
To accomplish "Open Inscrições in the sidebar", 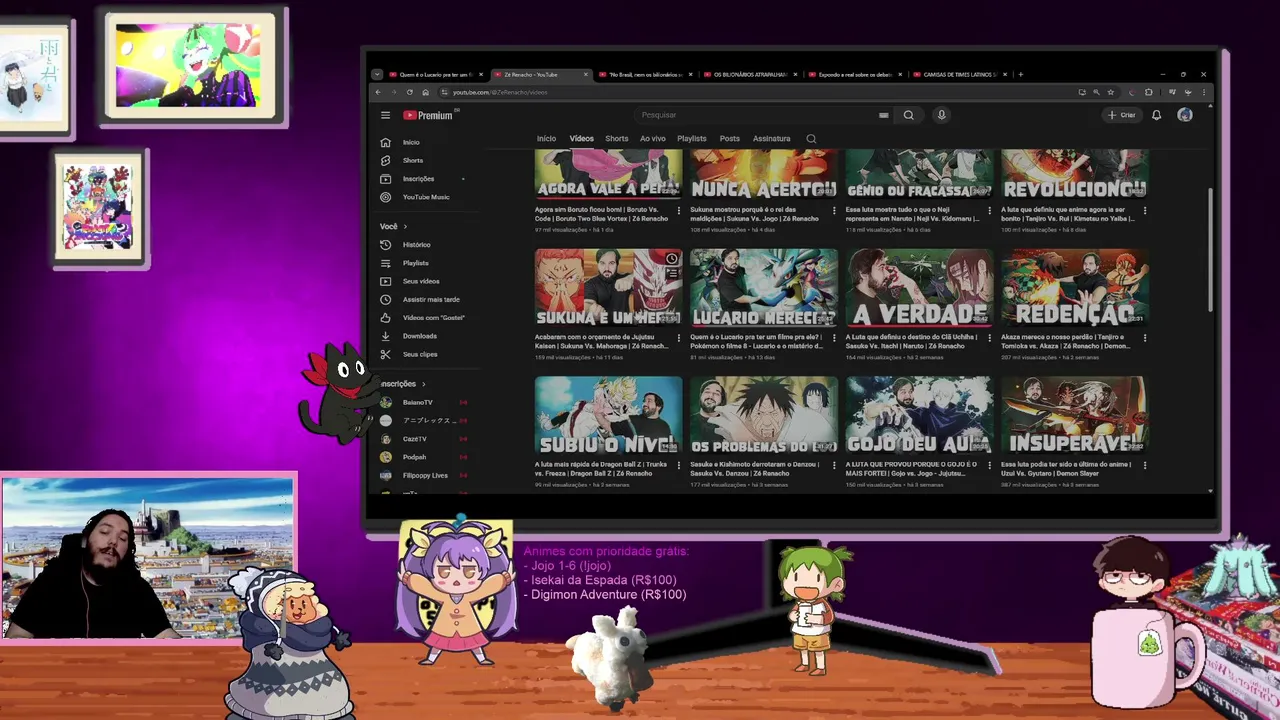I will [x=420, y=178].
